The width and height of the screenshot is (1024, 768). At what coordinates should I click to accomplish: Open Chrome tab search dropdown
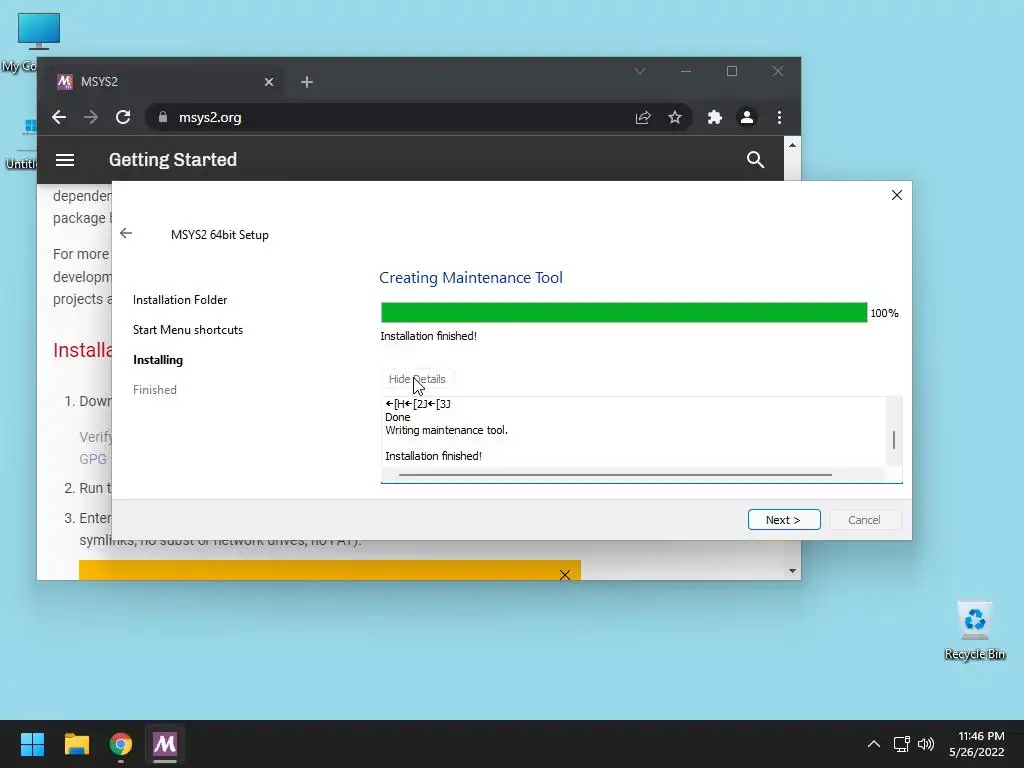(x=640, y=71)
